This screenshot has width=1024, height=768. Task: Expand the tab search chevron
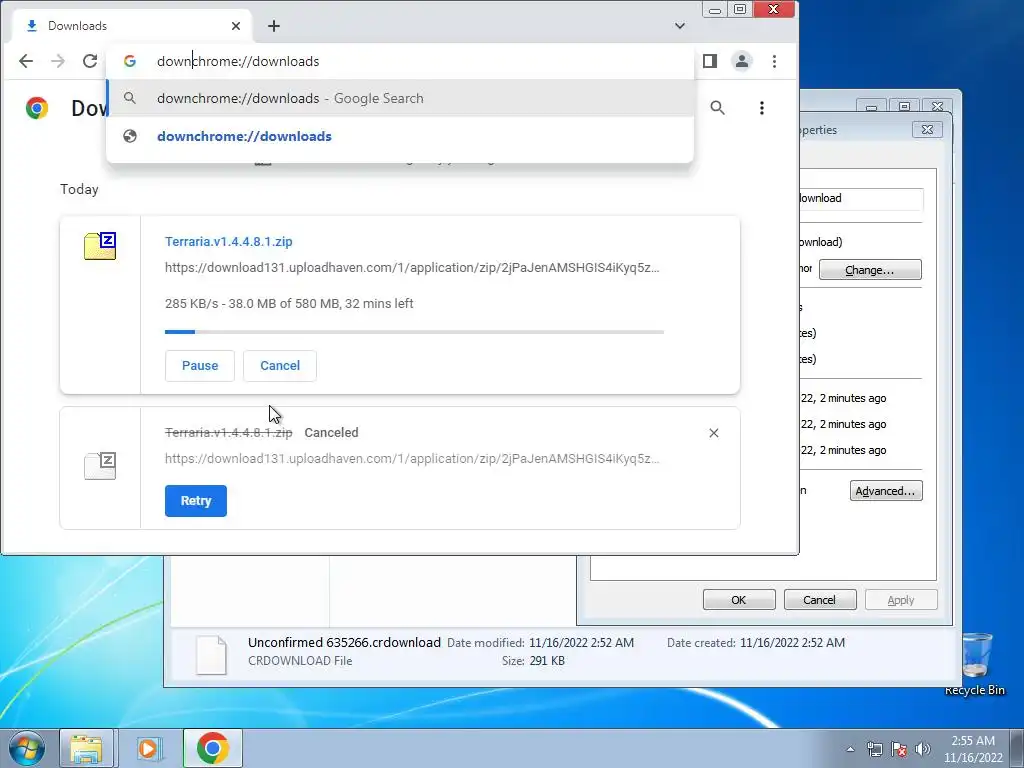[680, 25]
